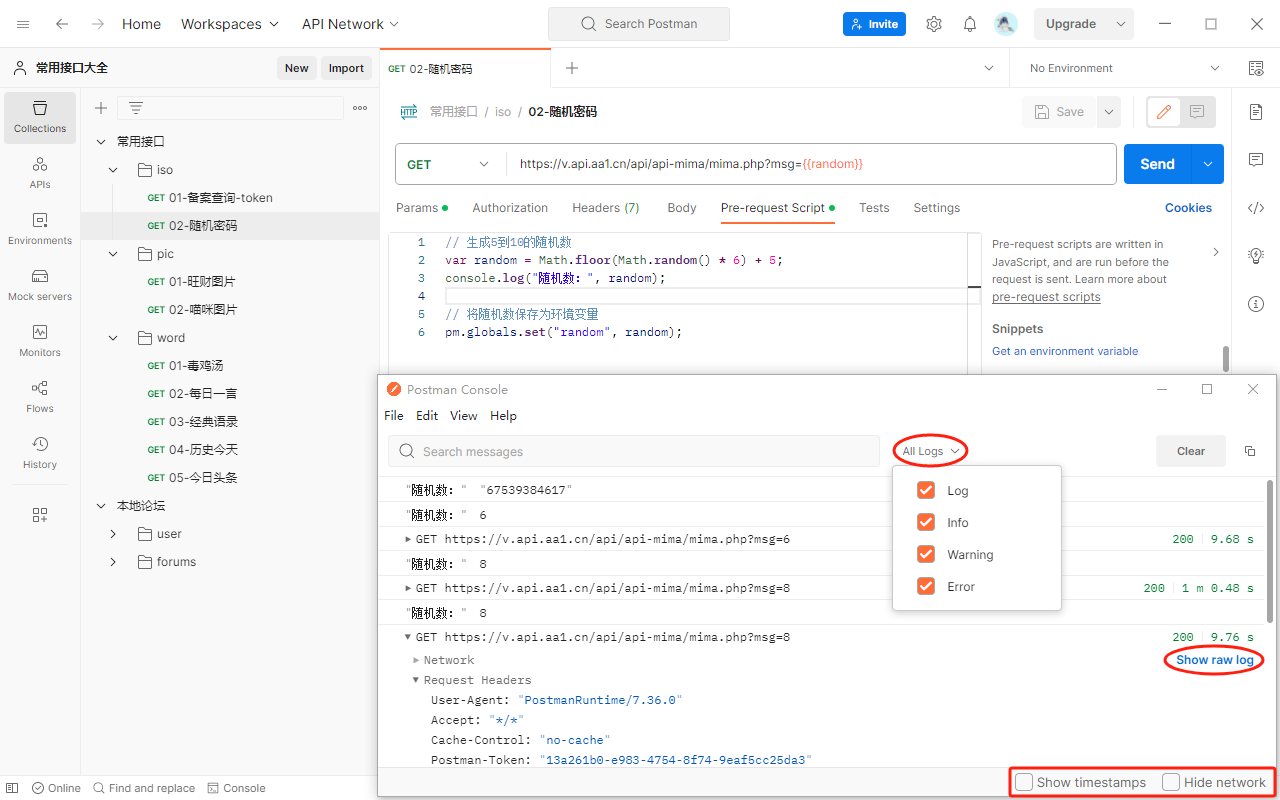Open Monitors in the sidebar
The image size is (1280, 800).
tap(40, 341)
